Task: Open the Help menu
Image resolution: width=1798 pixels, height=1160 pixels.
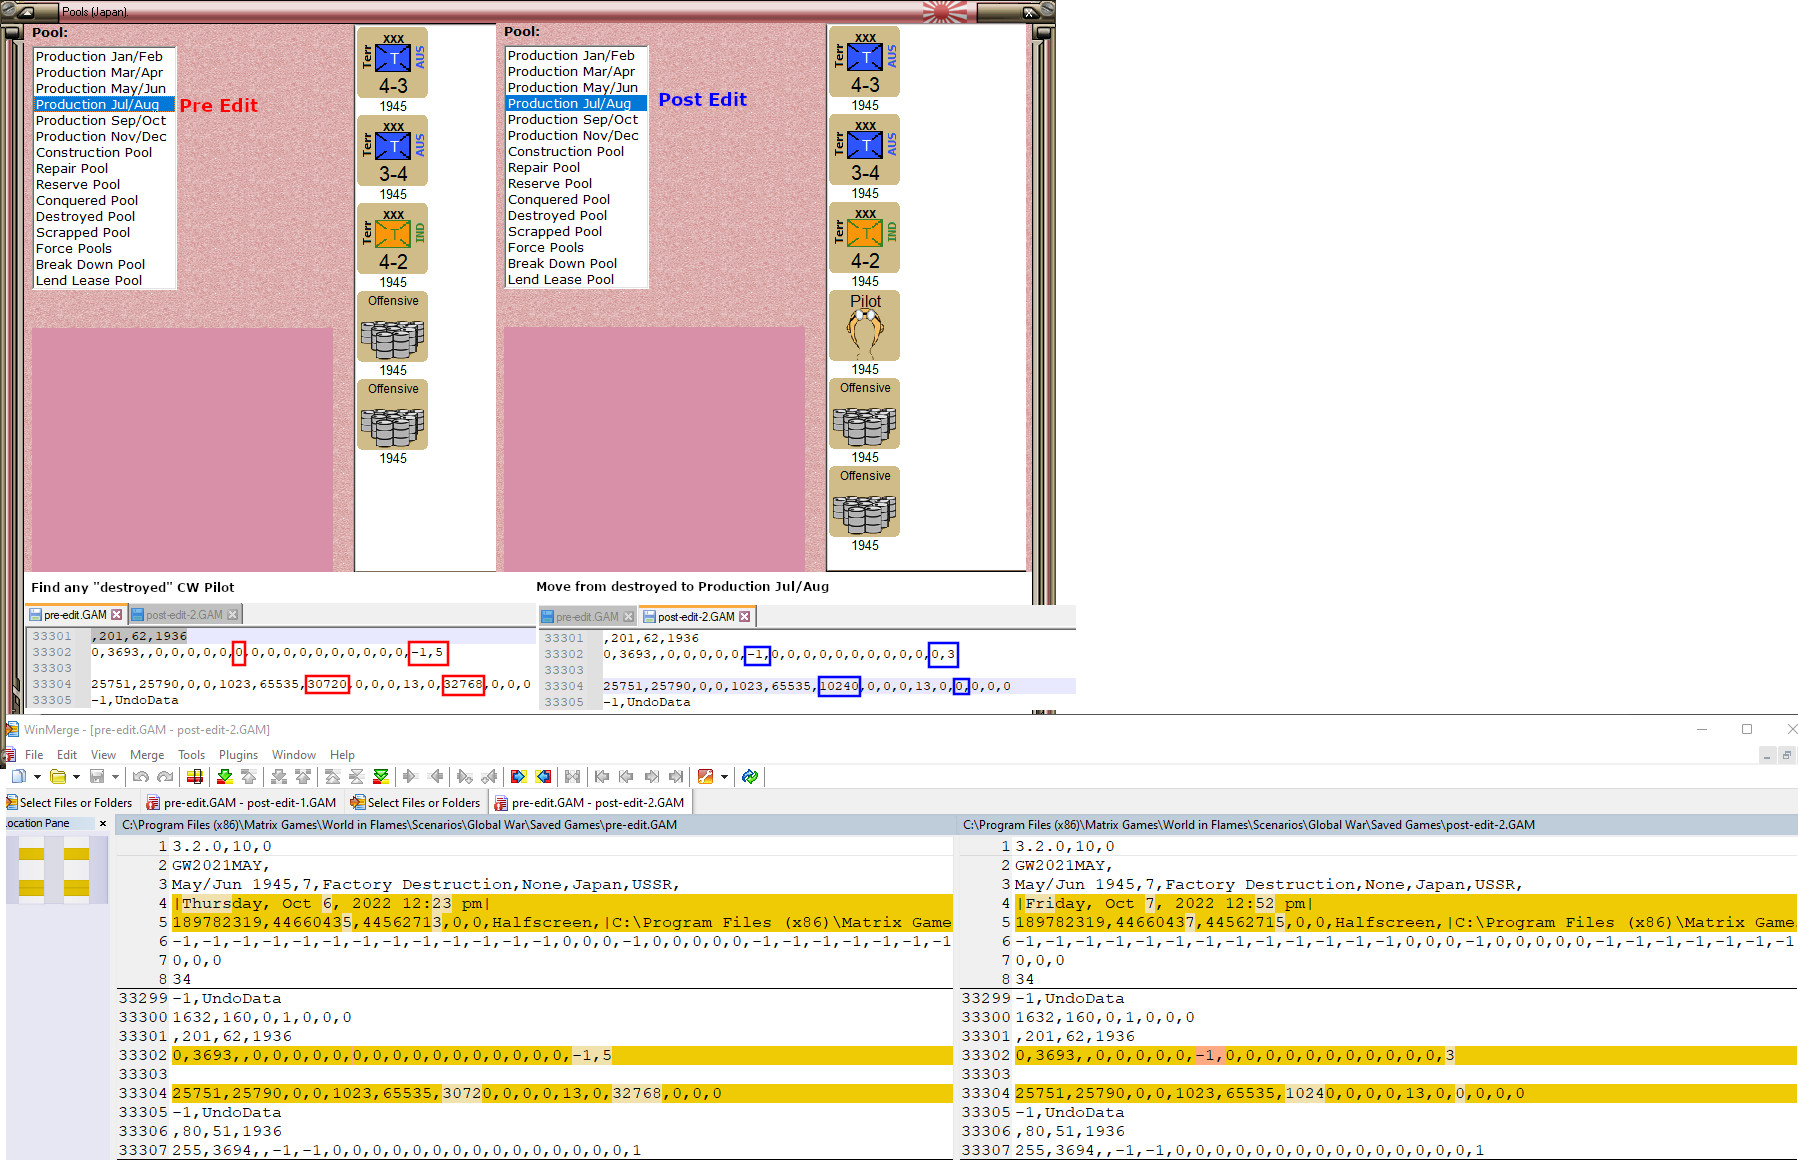Action: pyautogui.click(x=342, y=755)
